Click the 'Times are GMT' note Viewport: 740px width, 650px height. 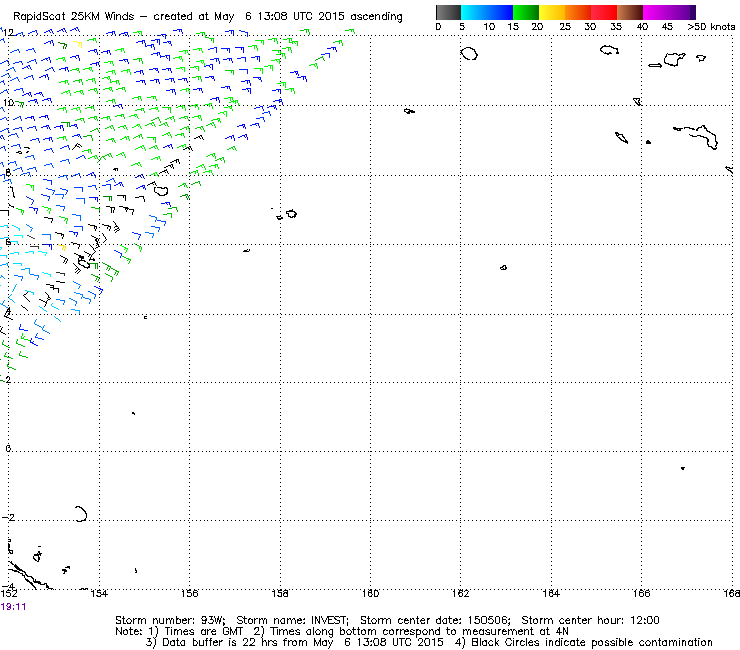coord(203,632)
